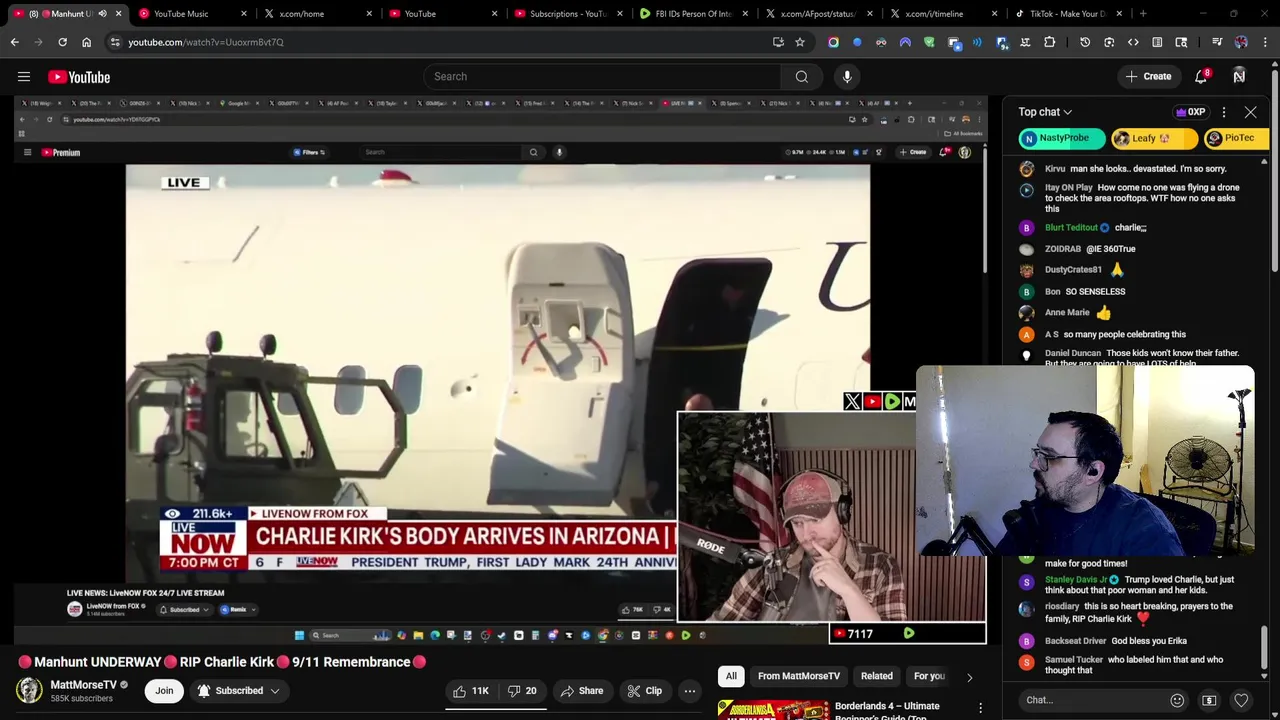Screen dimensions: 1280x720
Task: Open the browser history clock icon
Action: (x=1085, y=42)
